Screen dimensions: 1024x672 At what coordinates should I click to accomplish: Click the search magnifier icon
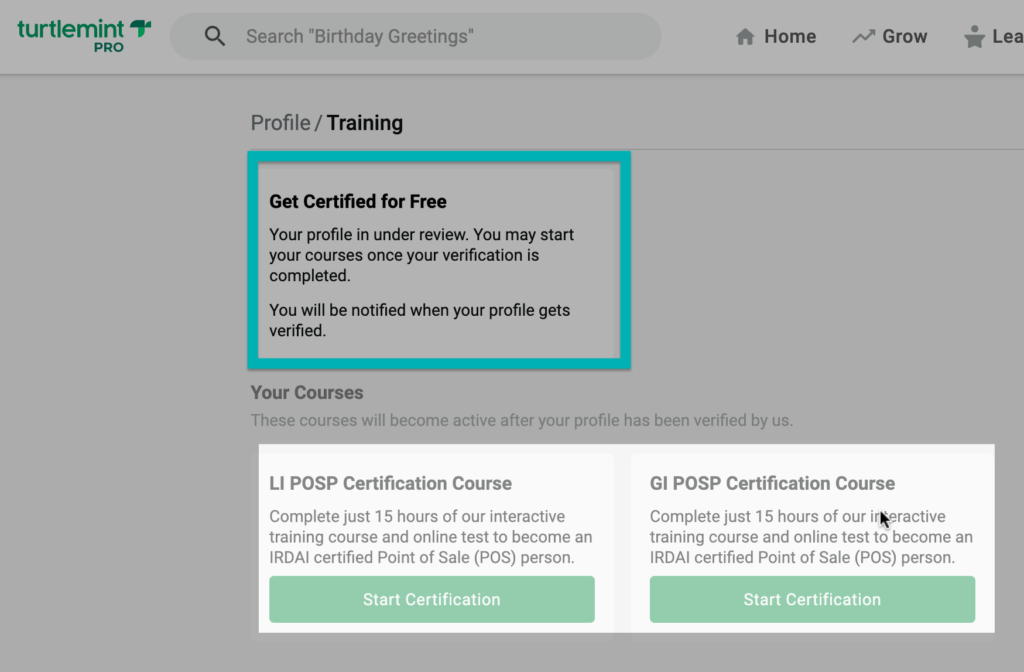click(214, 36)
